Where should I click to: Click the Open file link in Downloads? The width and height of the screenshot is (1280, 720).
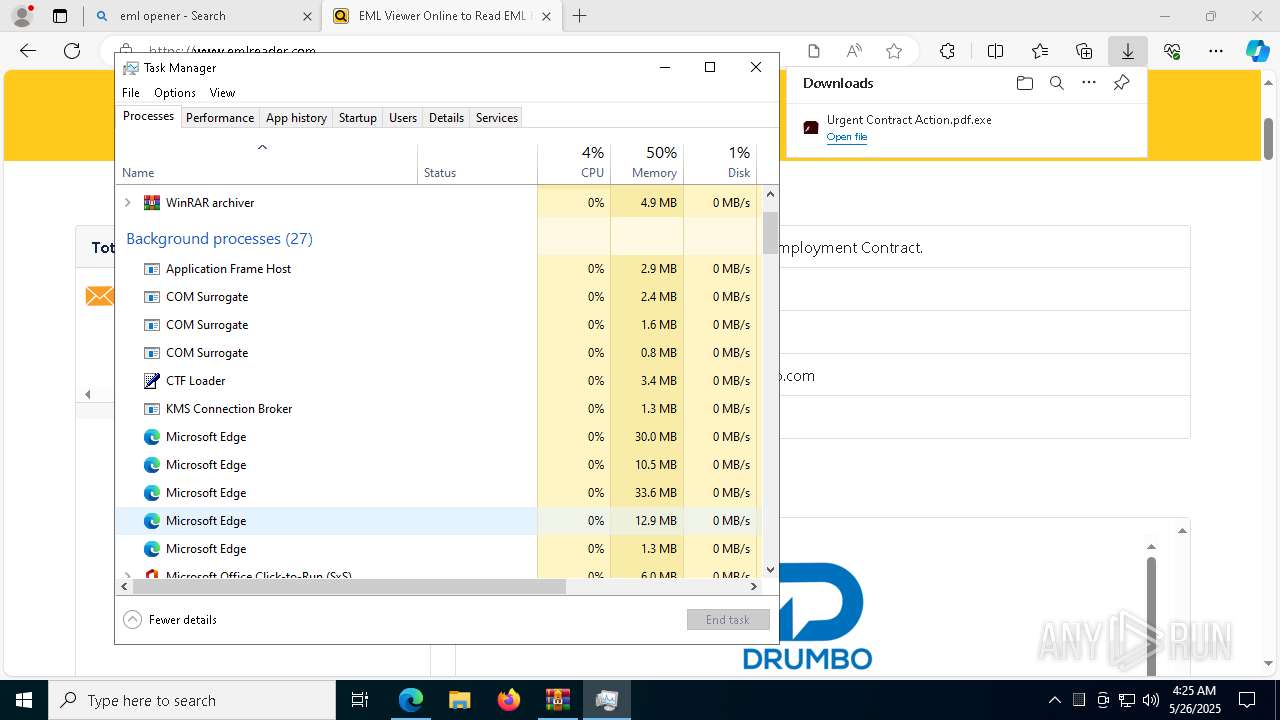pyautogui.click(x=846, y=137)
